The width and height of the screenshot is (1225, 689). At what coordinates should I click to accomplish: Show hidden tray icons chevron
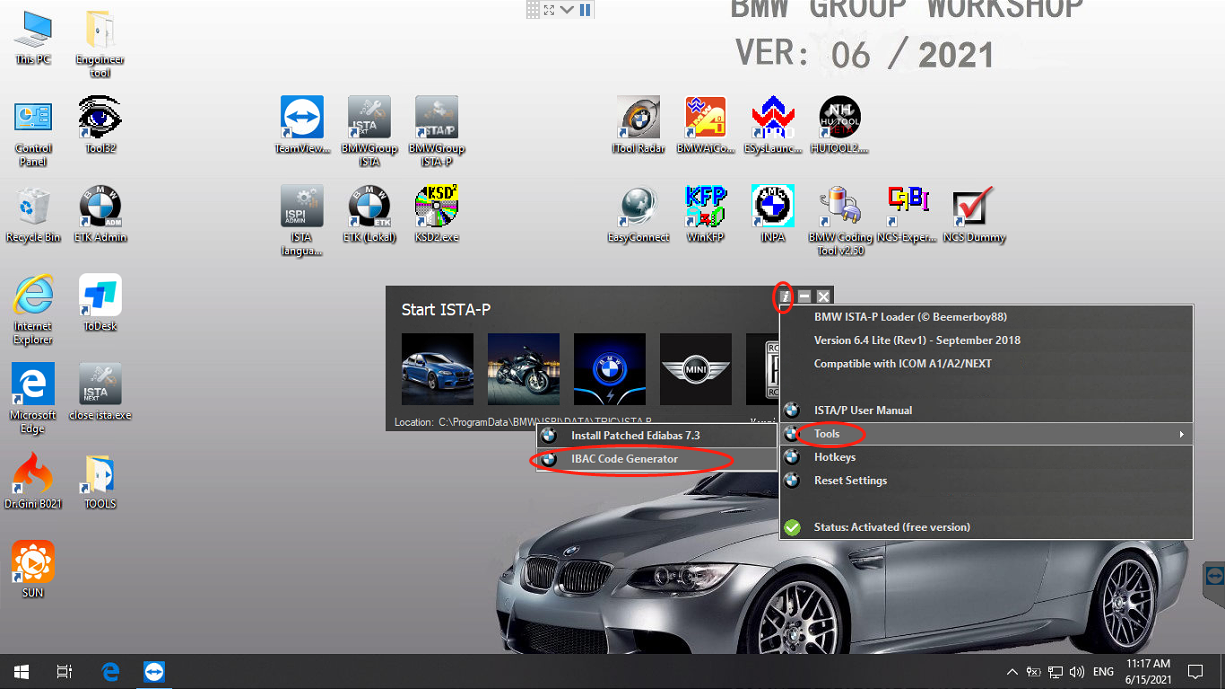[1012, 672]
